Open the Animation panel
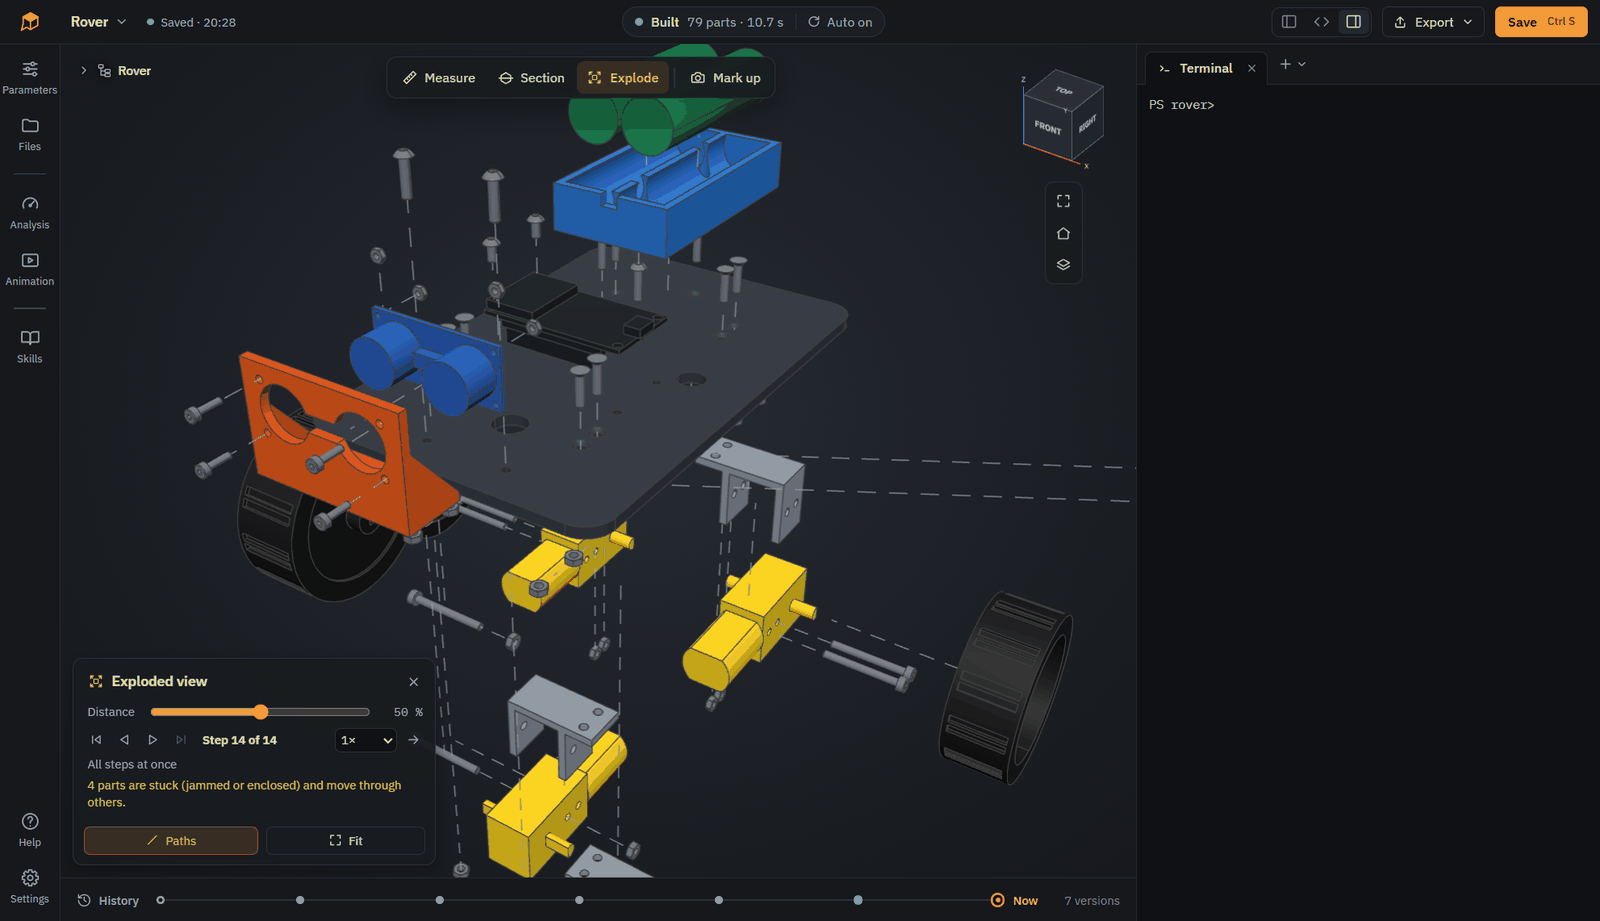 pos(30,269)
